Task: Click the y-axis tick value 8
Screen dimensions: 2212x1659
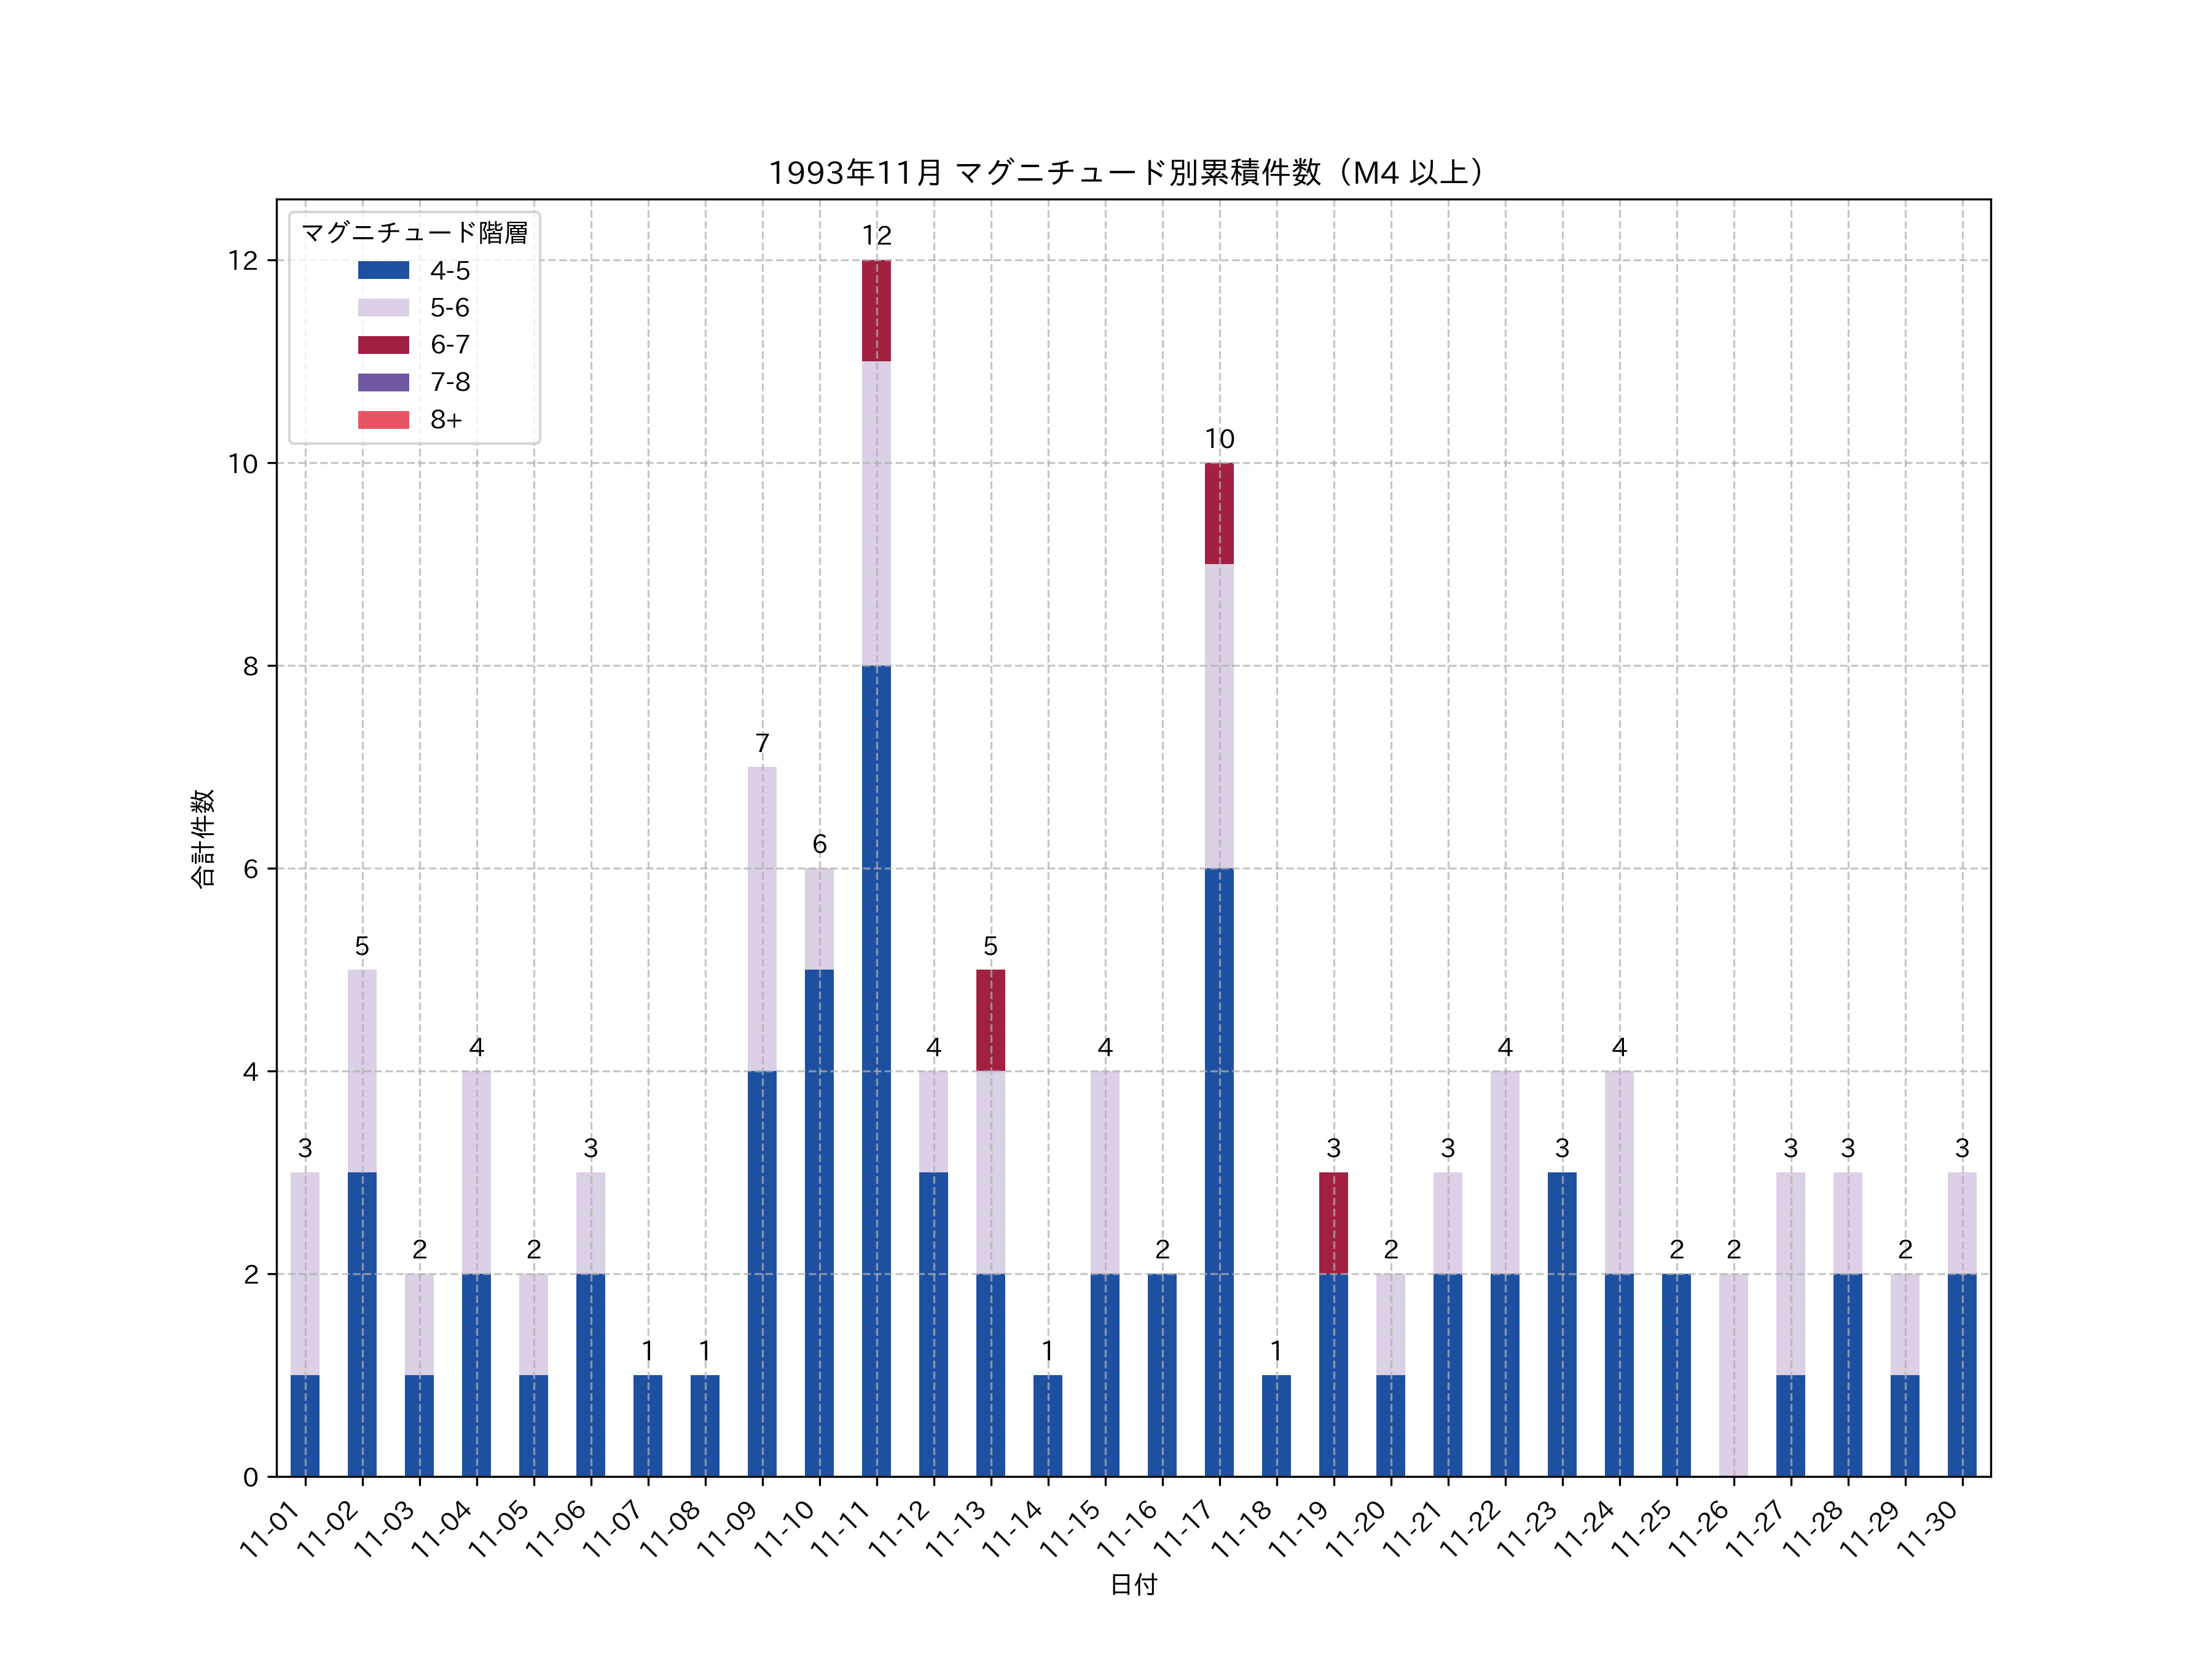Action: [250, 667]
